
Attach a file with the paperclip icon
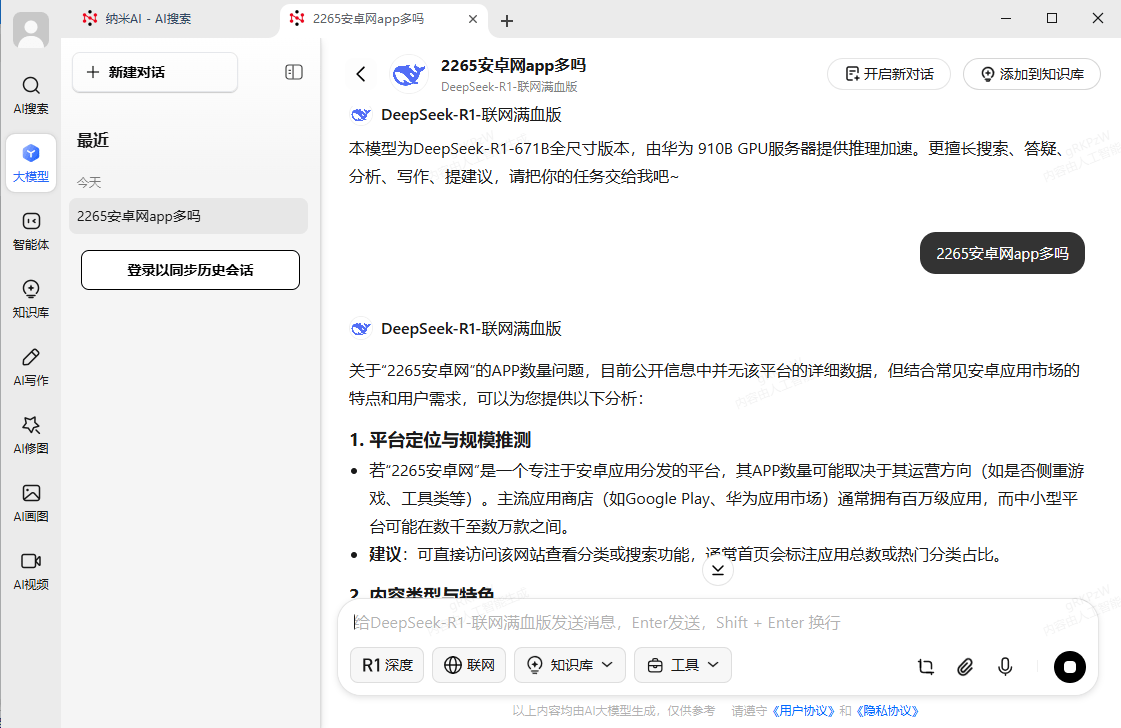(965, 666)
